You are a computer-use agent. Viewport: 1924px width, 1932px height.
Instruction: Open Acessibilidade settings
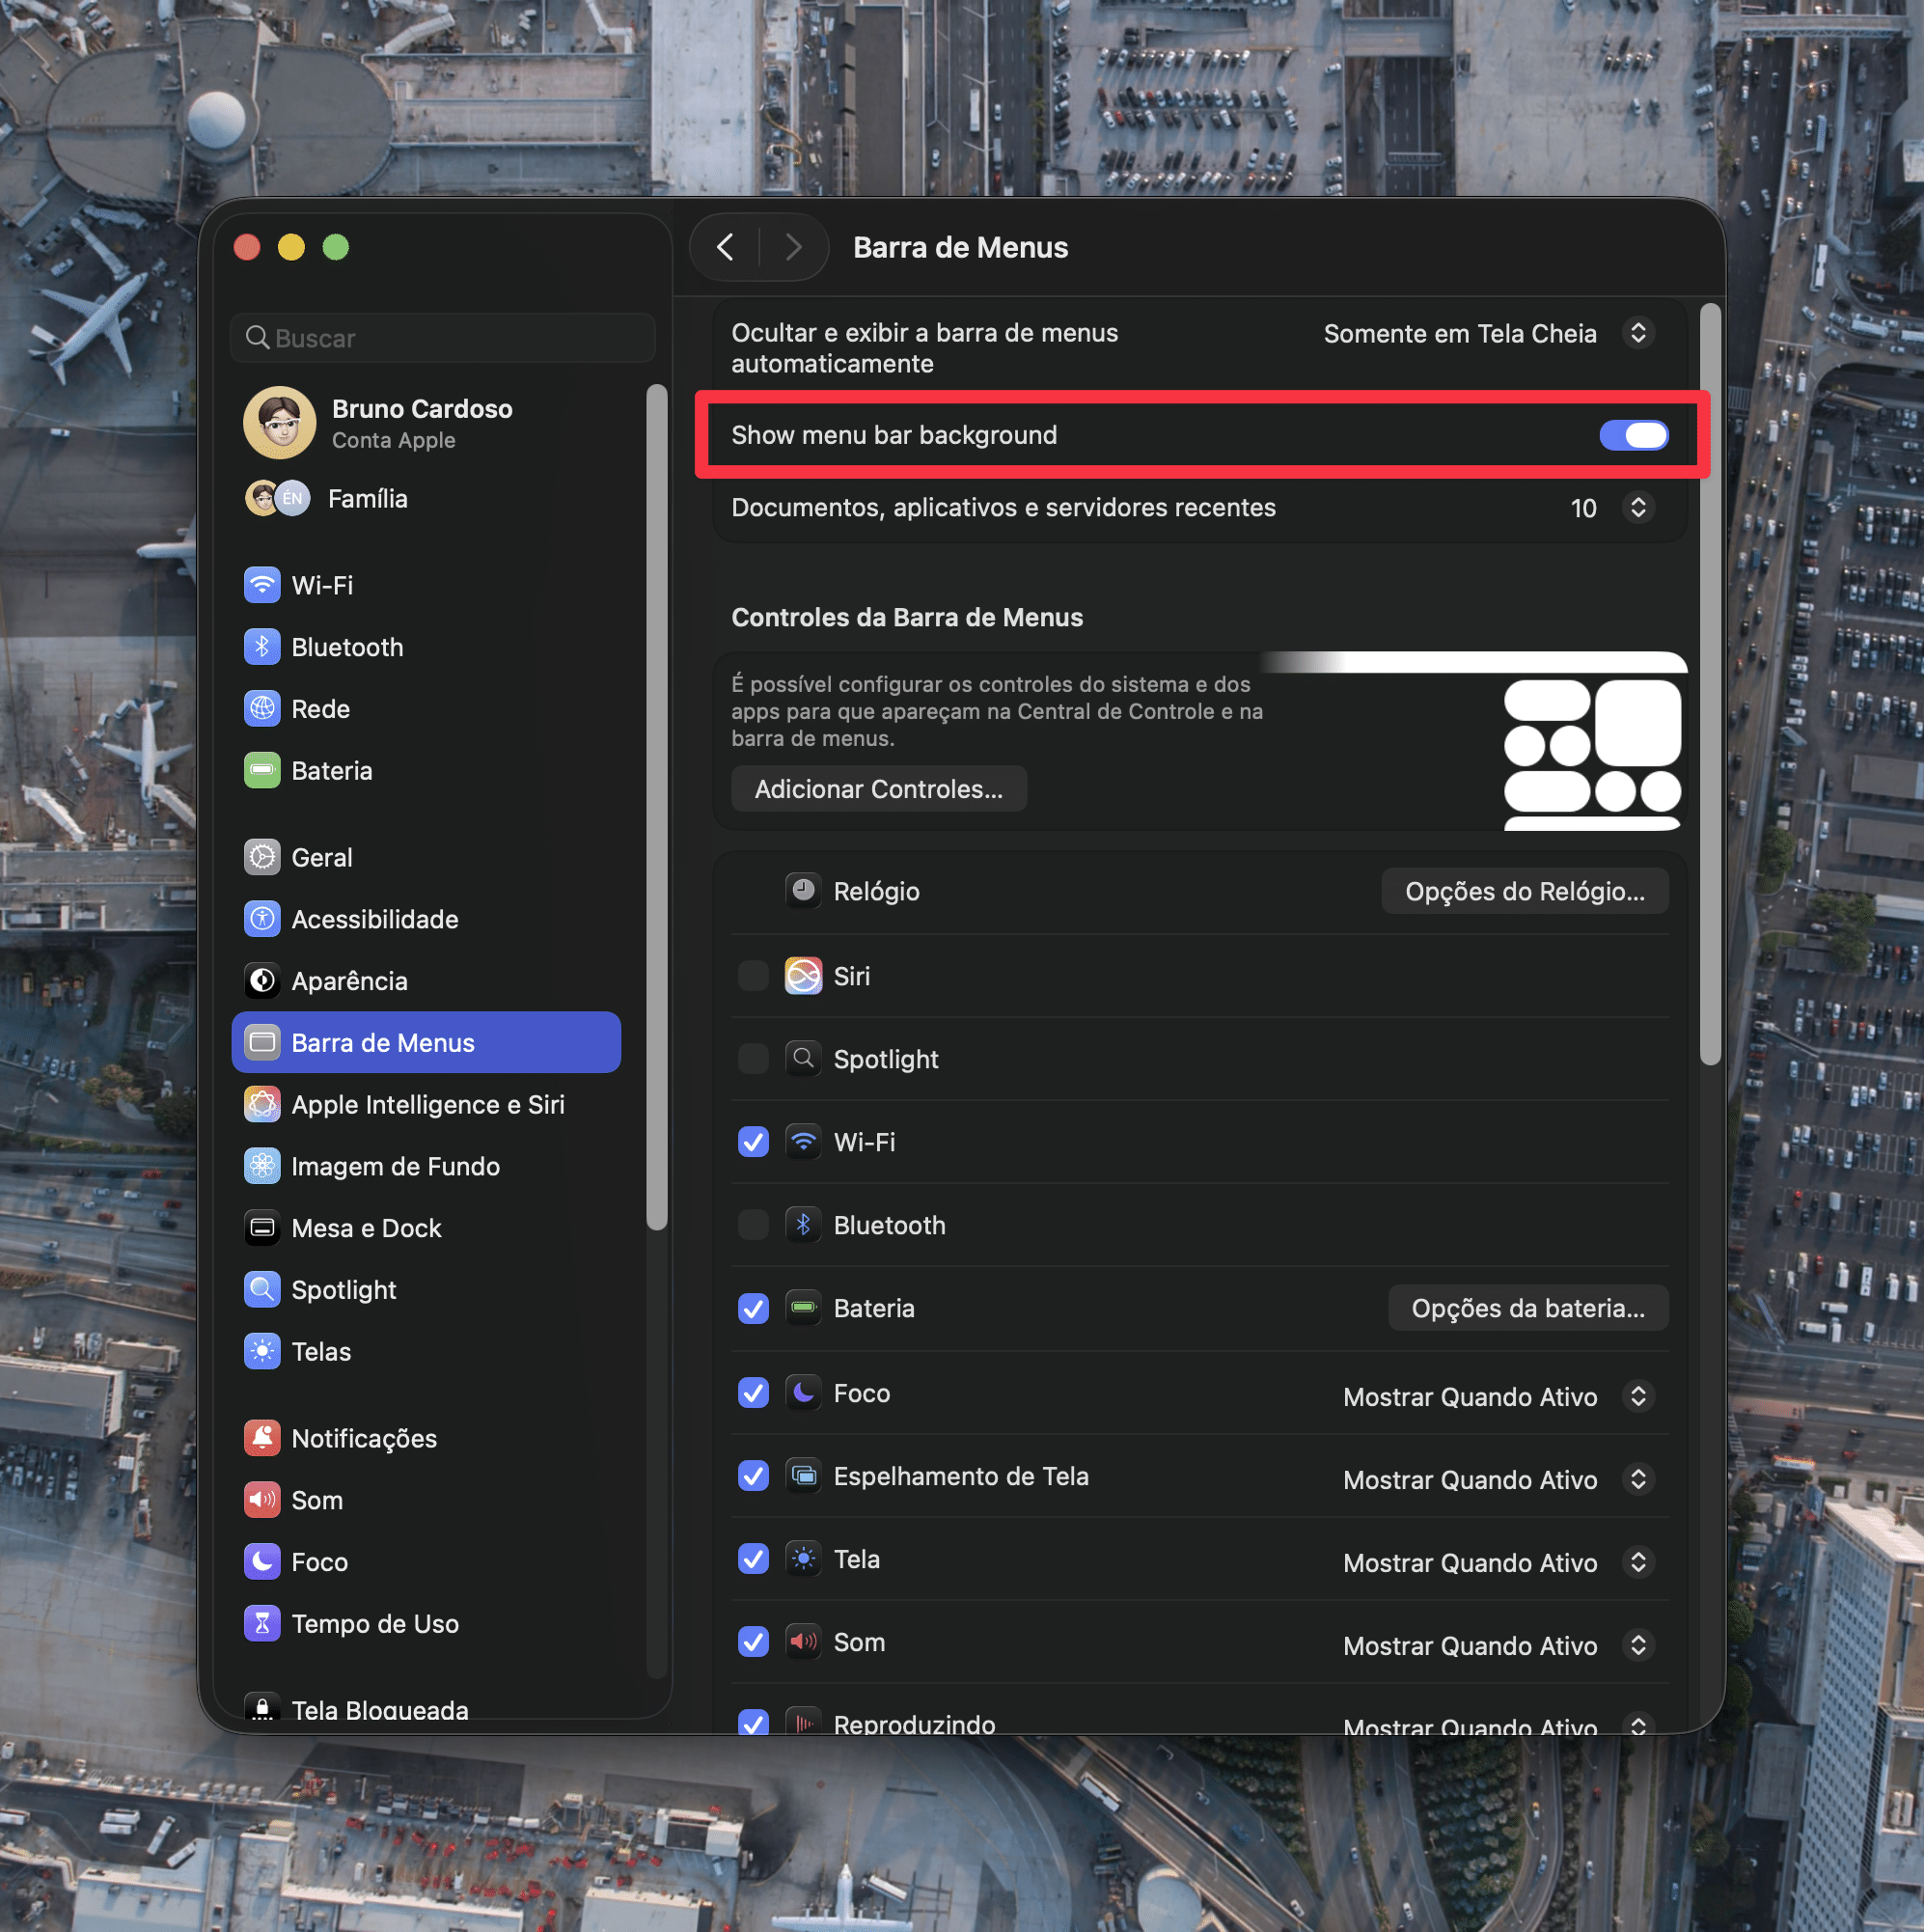point(426,919)
